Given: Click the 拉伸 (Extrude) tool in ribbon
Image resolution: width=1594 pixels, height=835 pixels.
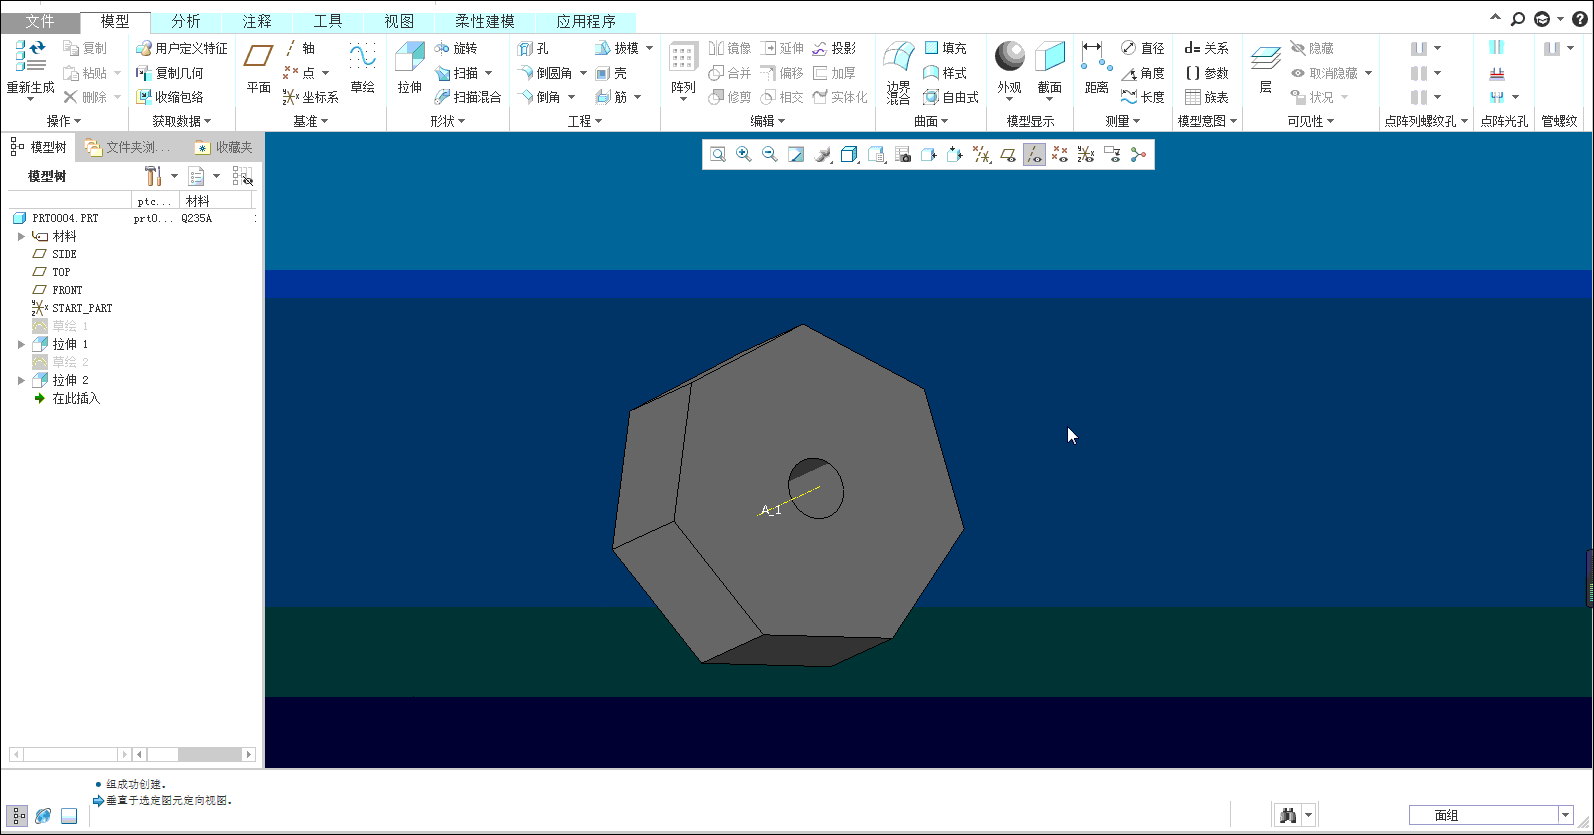Looking at the screenshot, I should click(x=410, y=68).
